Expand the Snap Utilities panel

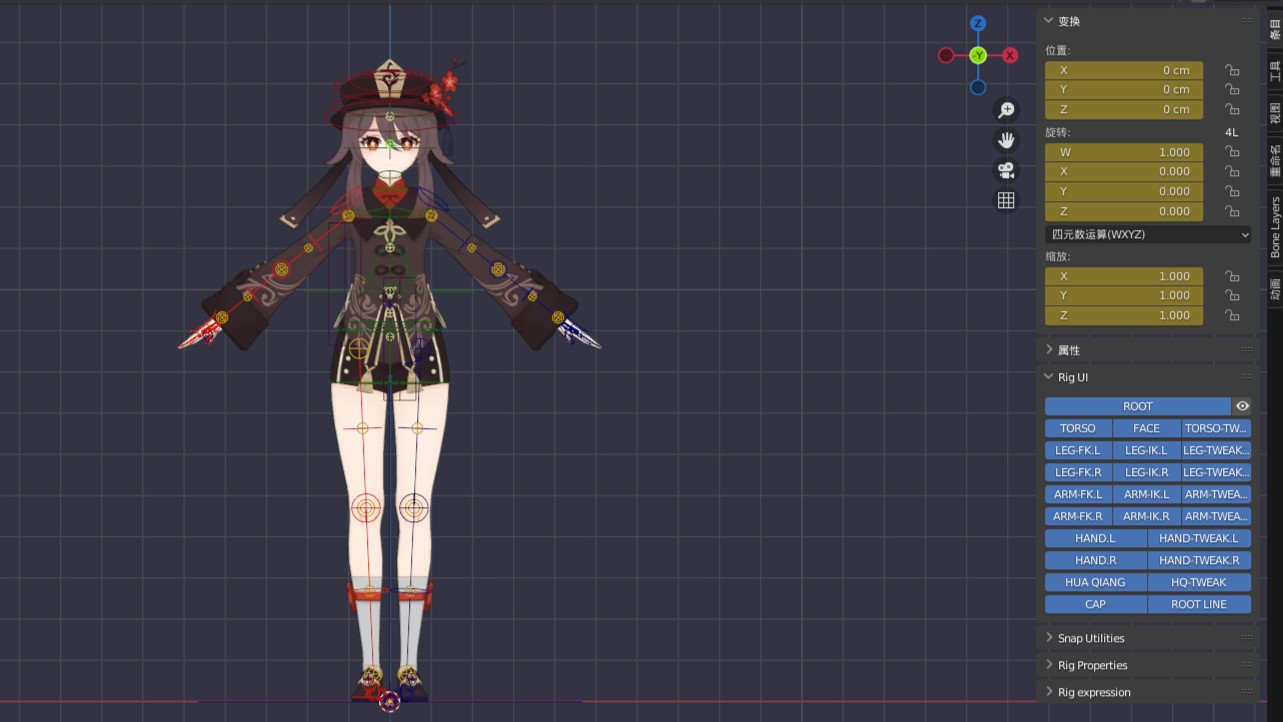coord(1090,638)
